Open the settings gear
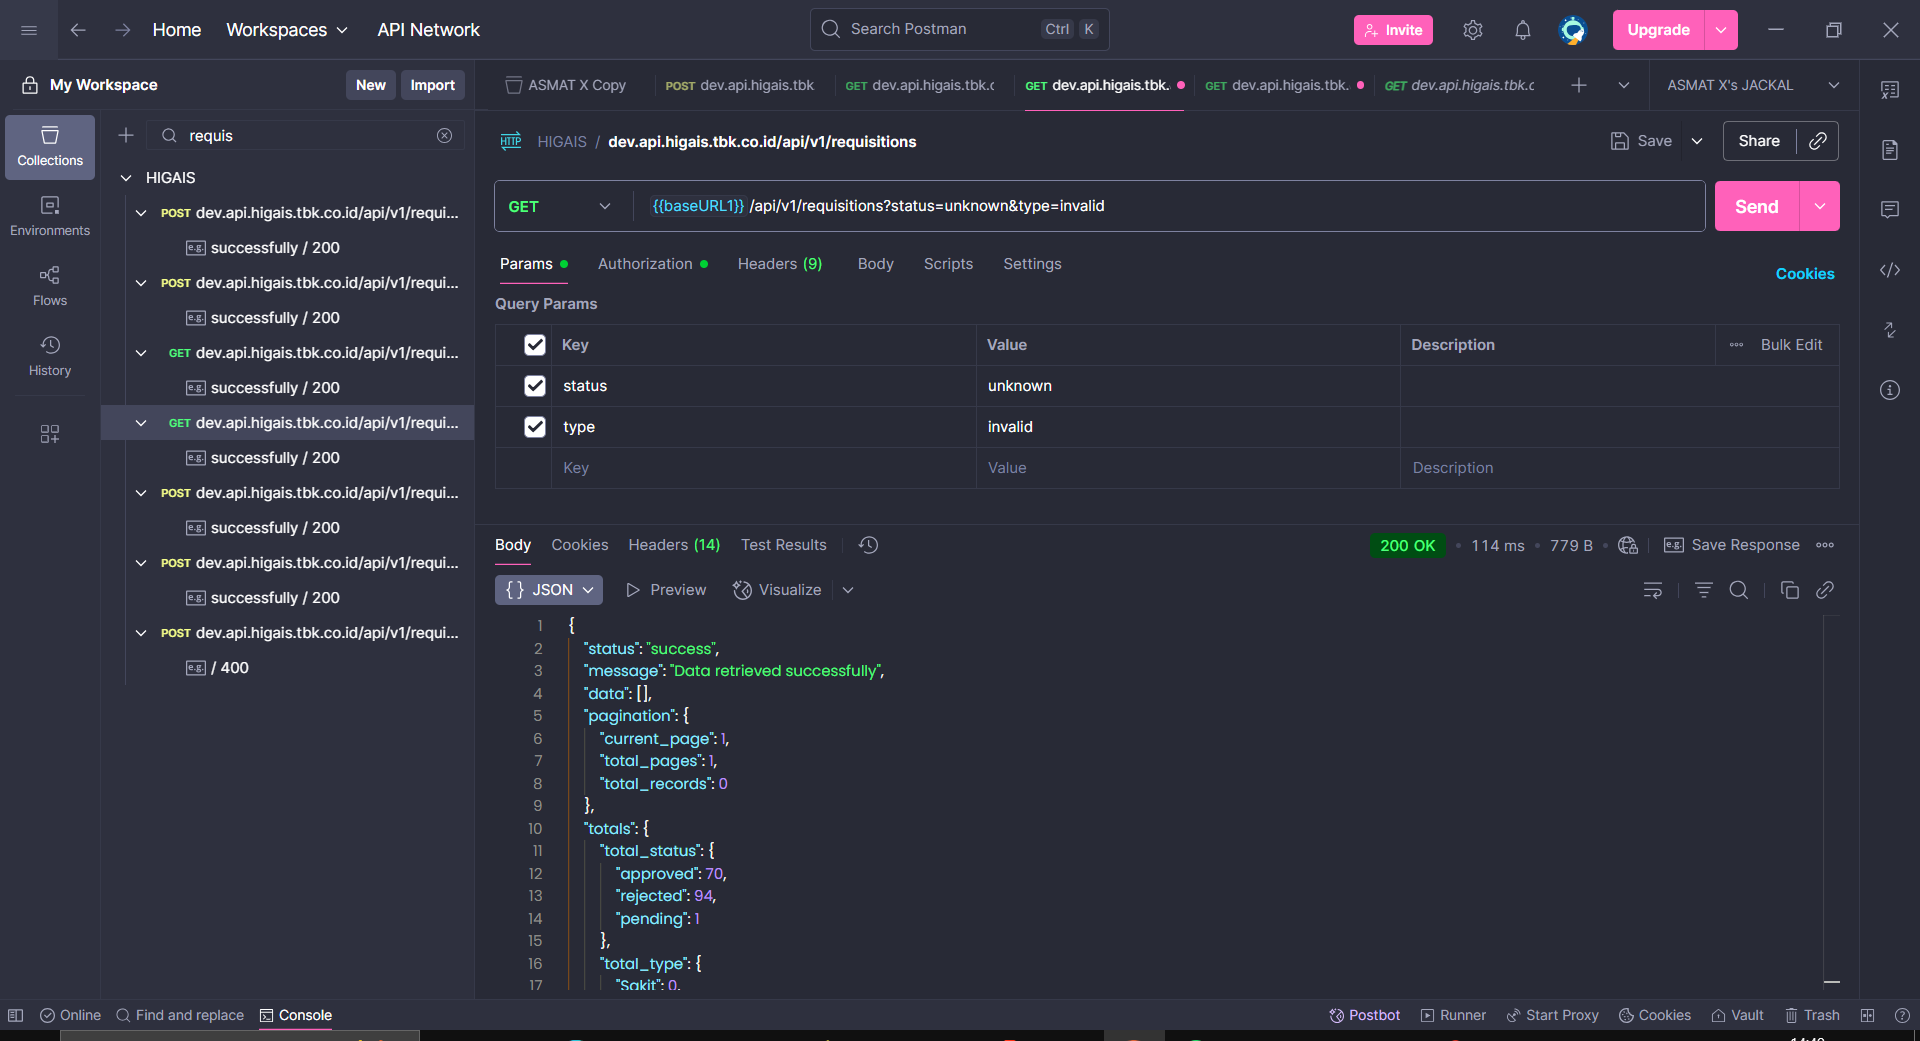 [x=1472, y=30]
